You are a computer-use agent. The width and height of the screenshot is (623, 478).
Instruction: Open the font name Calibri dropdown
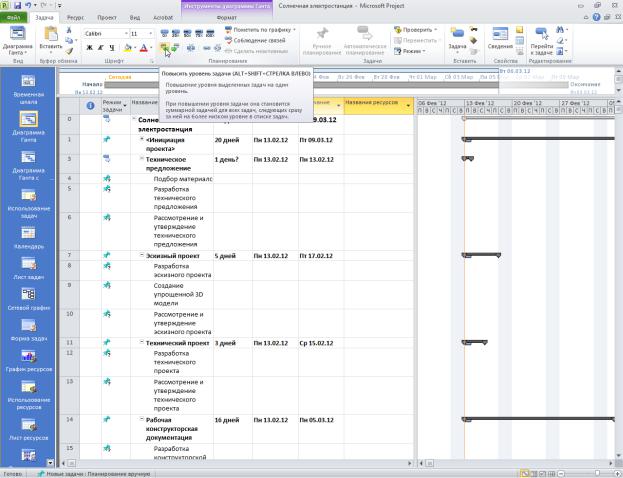coord(126,34)
